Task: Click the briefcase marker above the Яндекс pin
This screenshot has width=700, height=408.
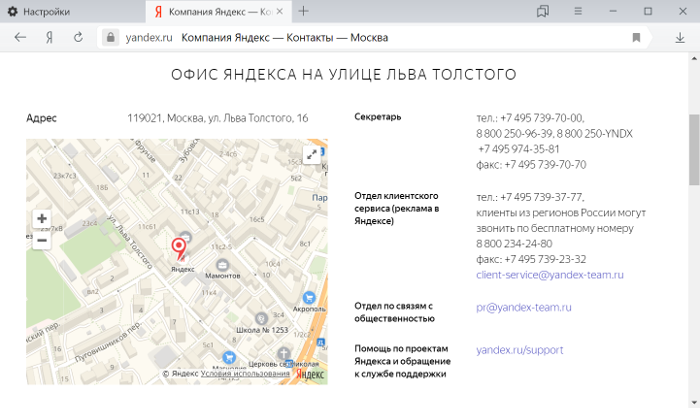Action: click(185, 237)
